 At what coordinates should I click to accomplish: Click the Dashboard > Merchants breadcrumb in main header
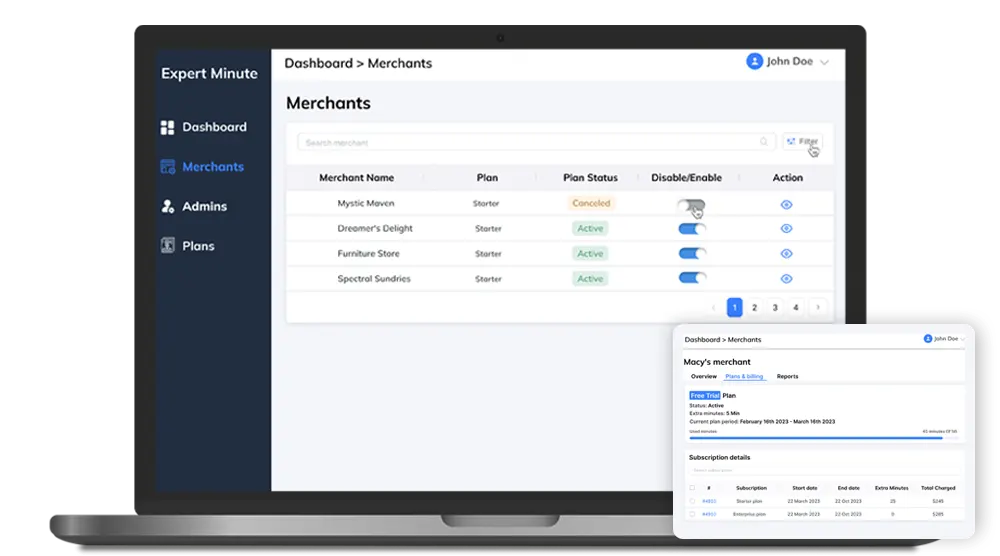(358, 63)
